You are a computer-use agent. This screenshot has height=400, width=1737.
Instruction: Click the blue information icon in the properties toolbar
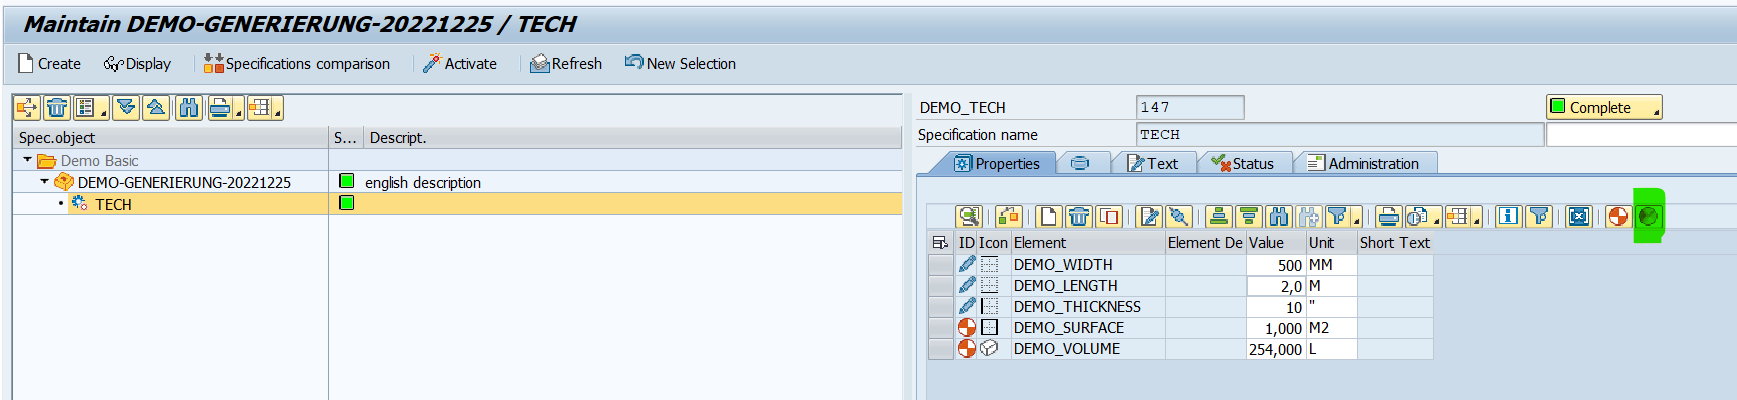[x=1508, y=216]
